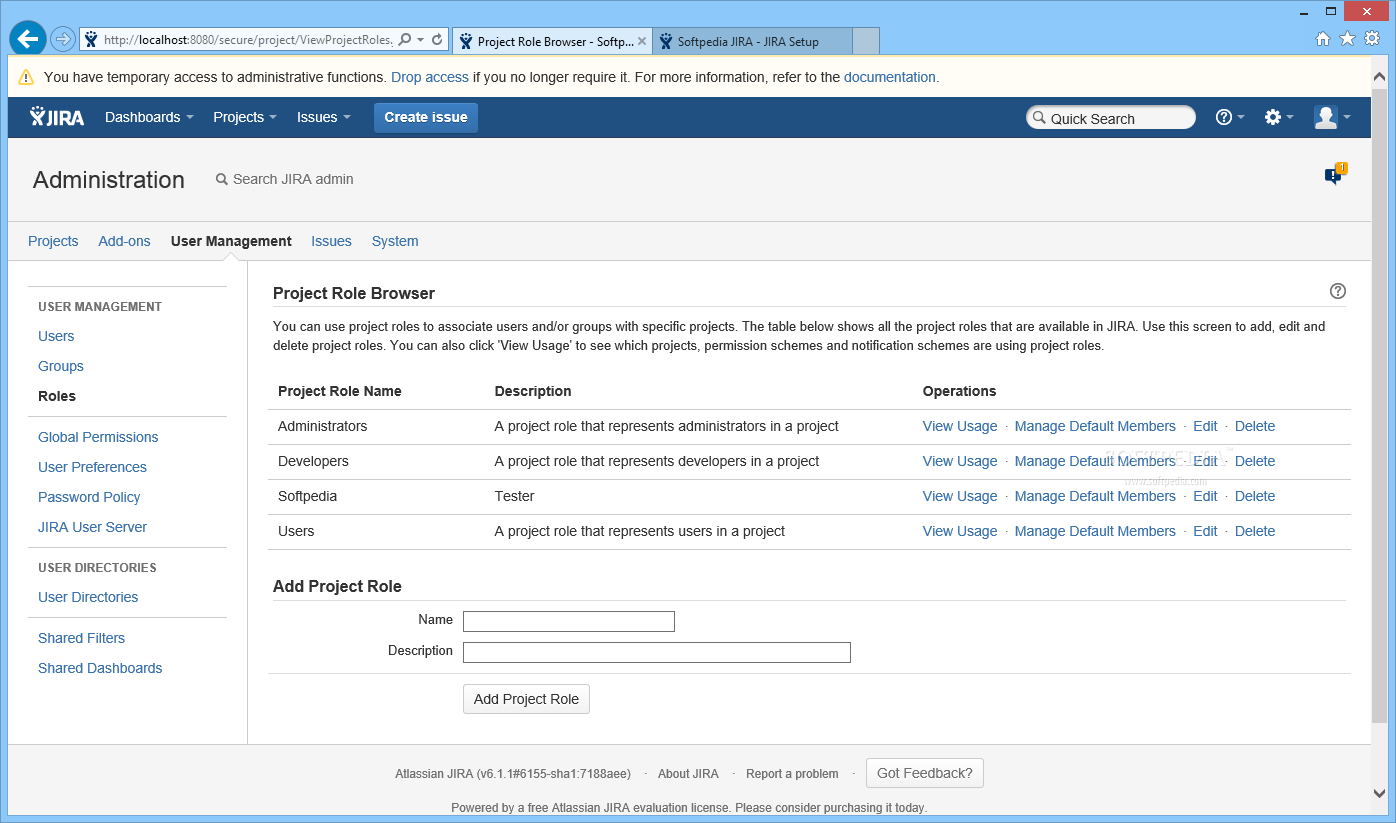Viewport: 1396px width, 823px height.
Task: Open the address bar dropdown arrow
Action: pos(421,40)
